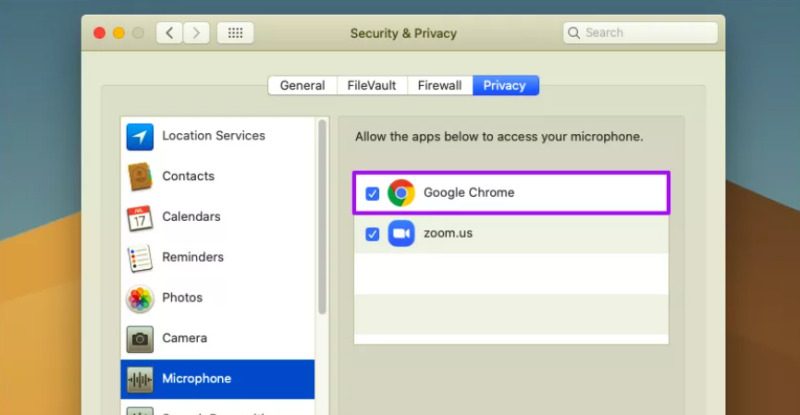Open the Firewall tab
This screenshot has width=800, height=415.
(440, 86)
